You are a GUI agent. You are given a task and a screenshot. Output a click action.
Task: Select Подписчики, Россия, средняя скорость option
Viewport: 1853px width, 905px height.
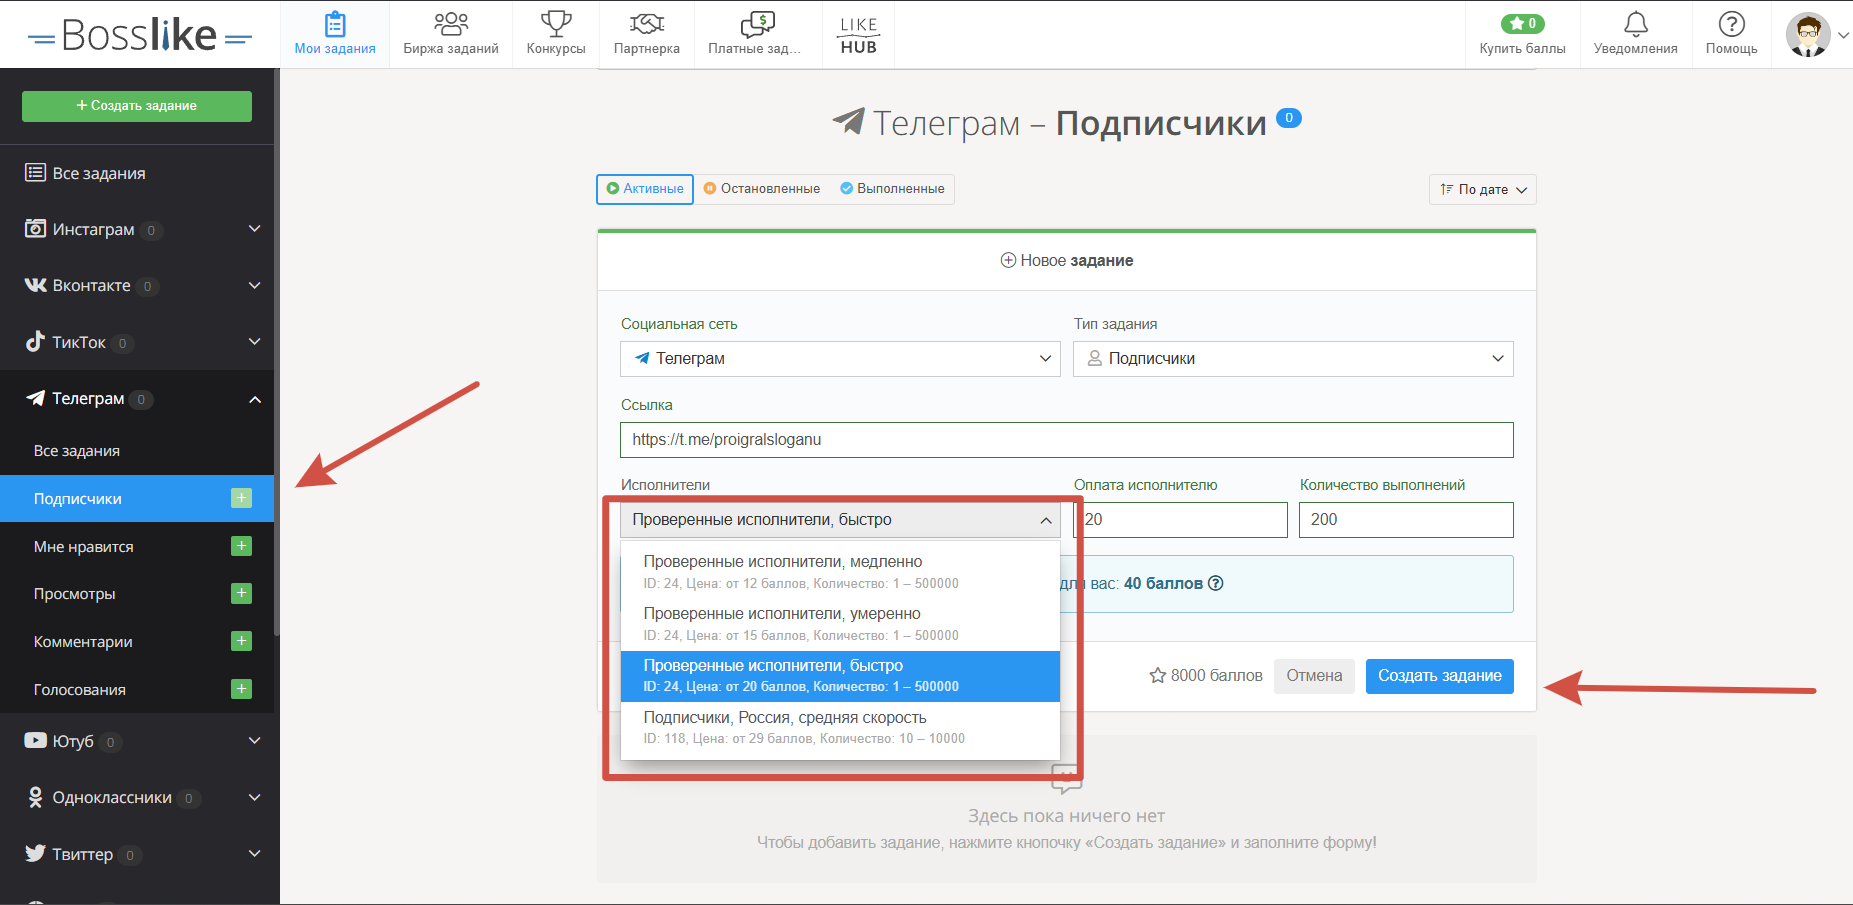pos(840,728)
